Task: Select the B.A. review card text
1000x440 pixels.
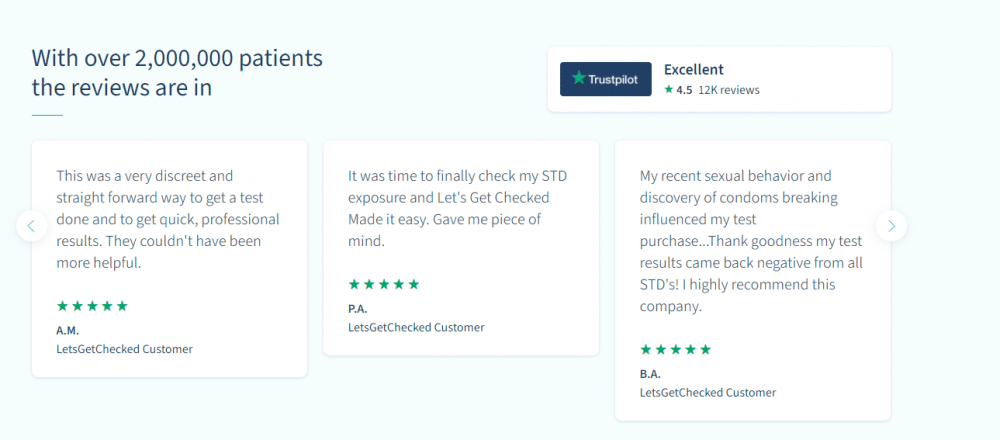Action: [x=750, y=240]
